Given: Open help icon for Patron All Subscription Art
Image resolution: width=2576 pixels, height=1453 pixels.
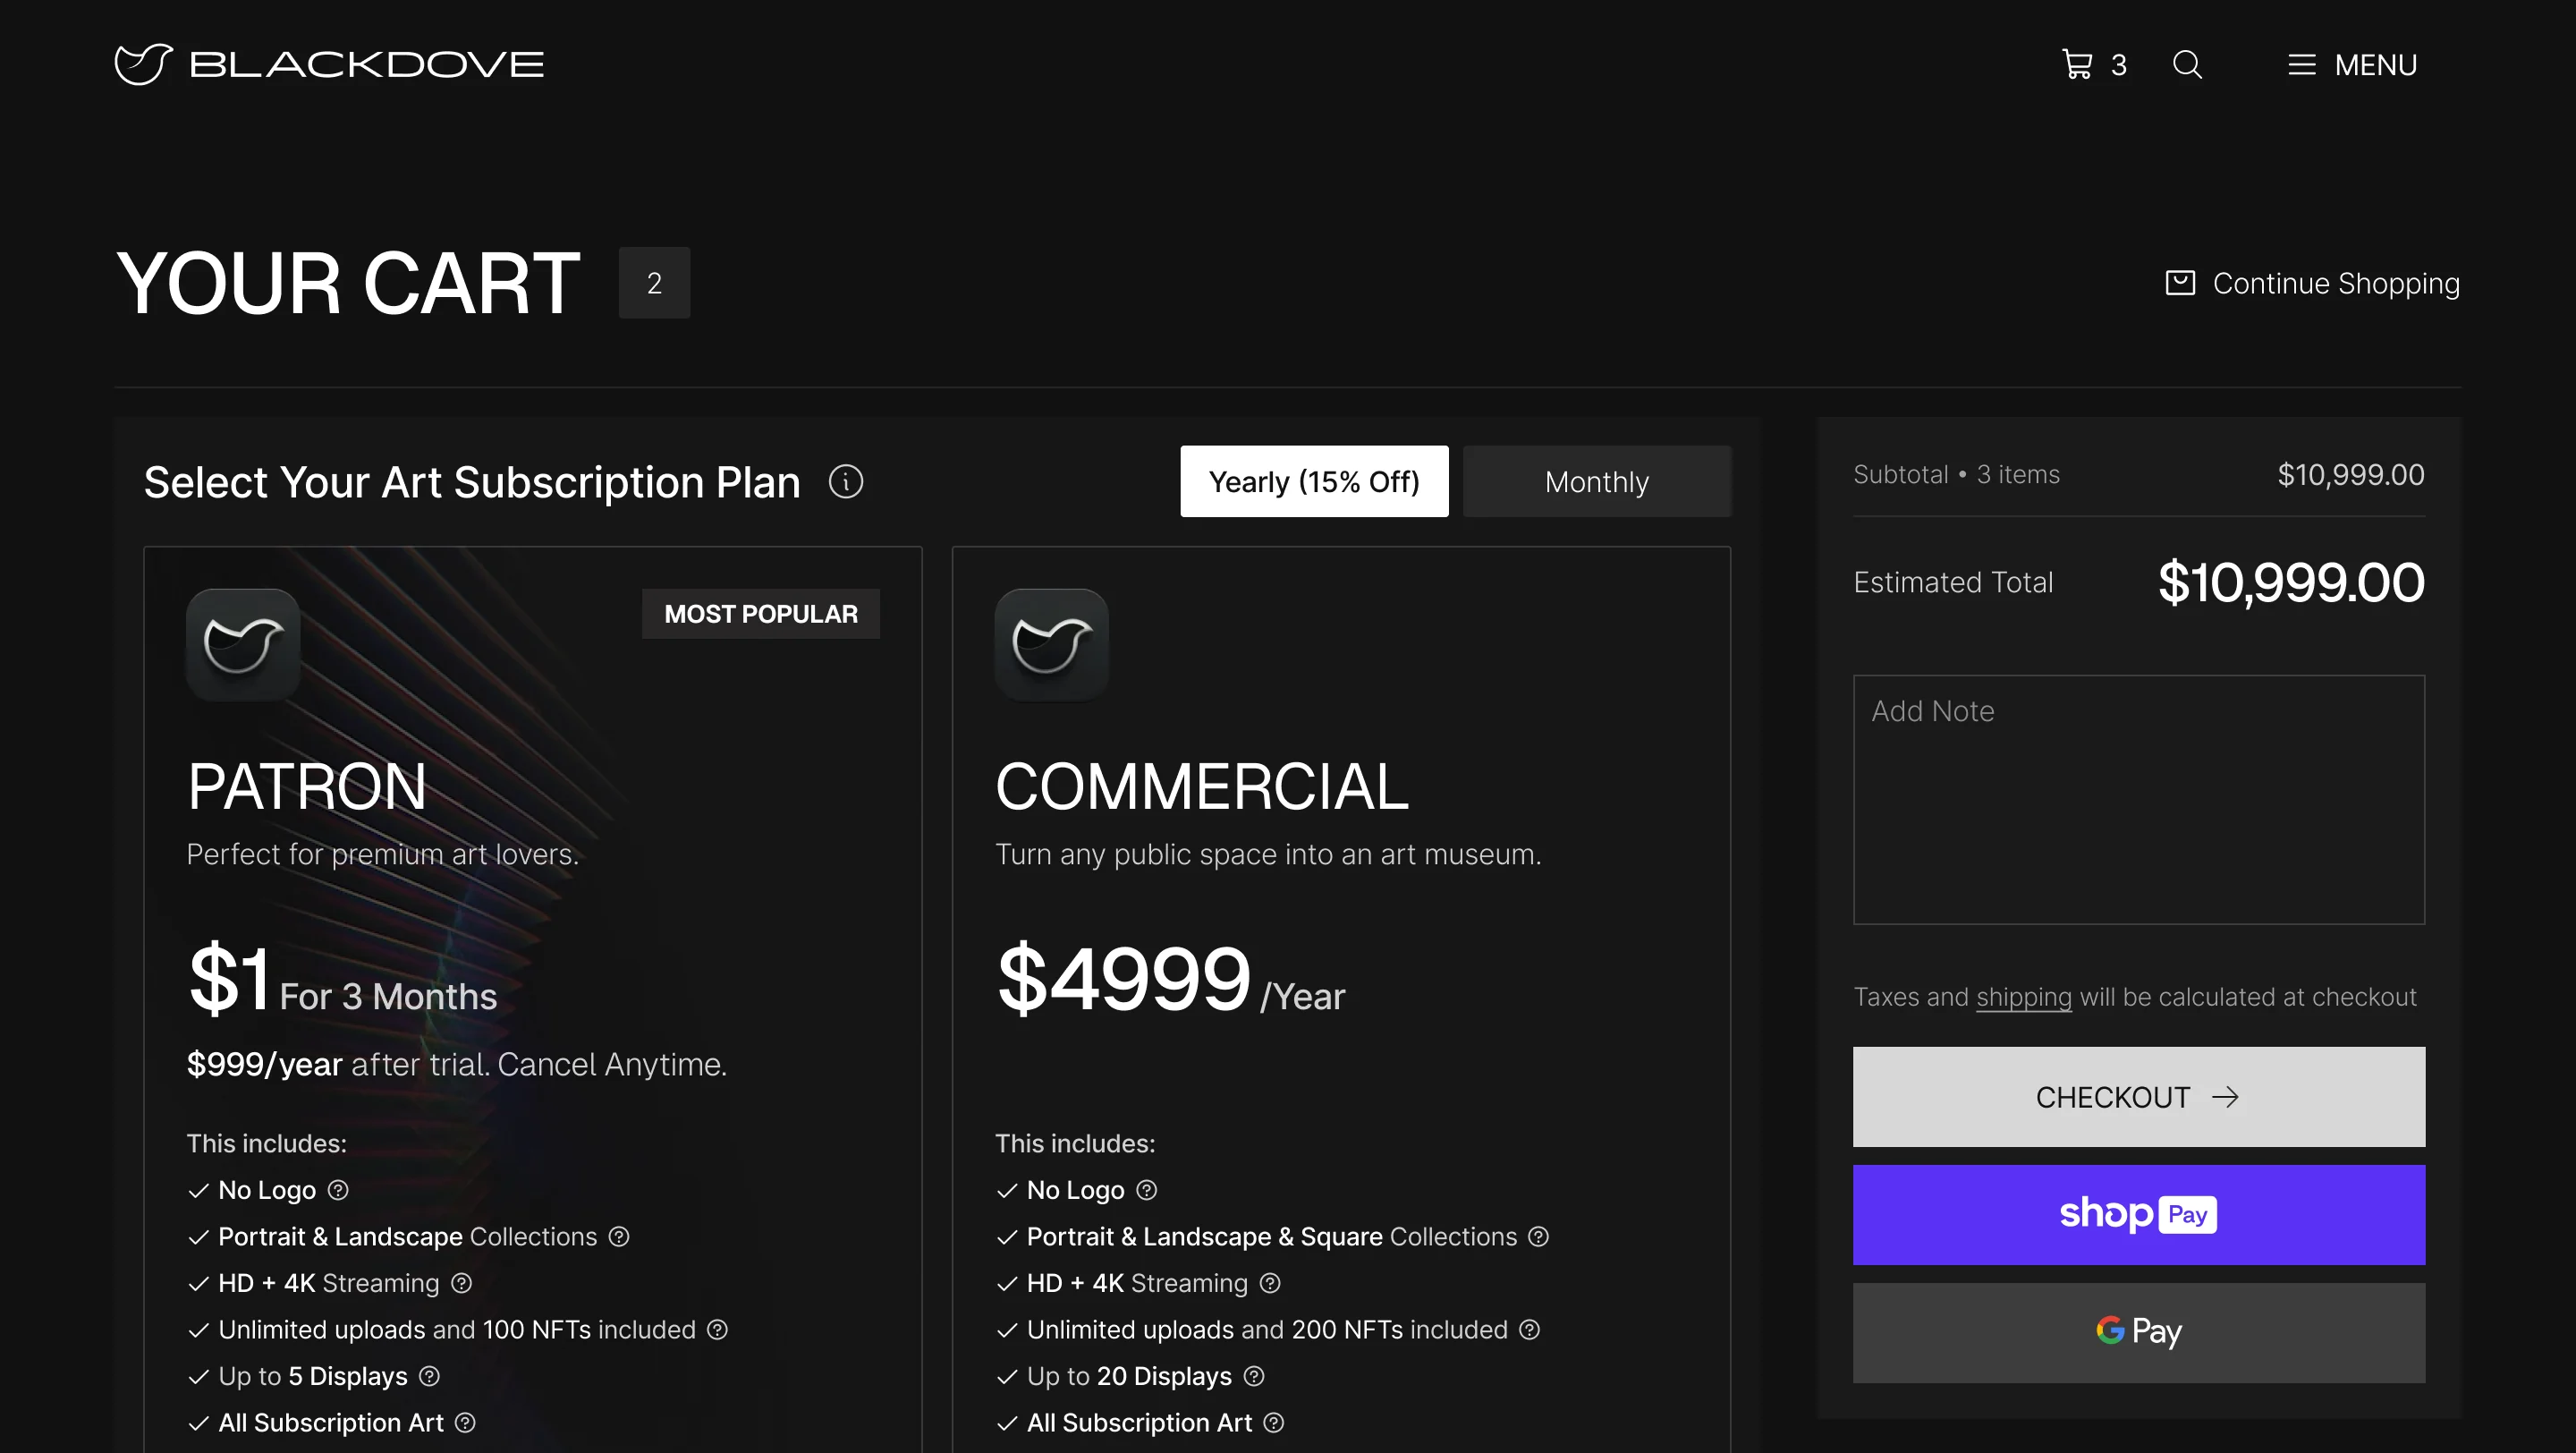Looking at the screenshot, I should pyautogui.click(x=465, y=1423).
